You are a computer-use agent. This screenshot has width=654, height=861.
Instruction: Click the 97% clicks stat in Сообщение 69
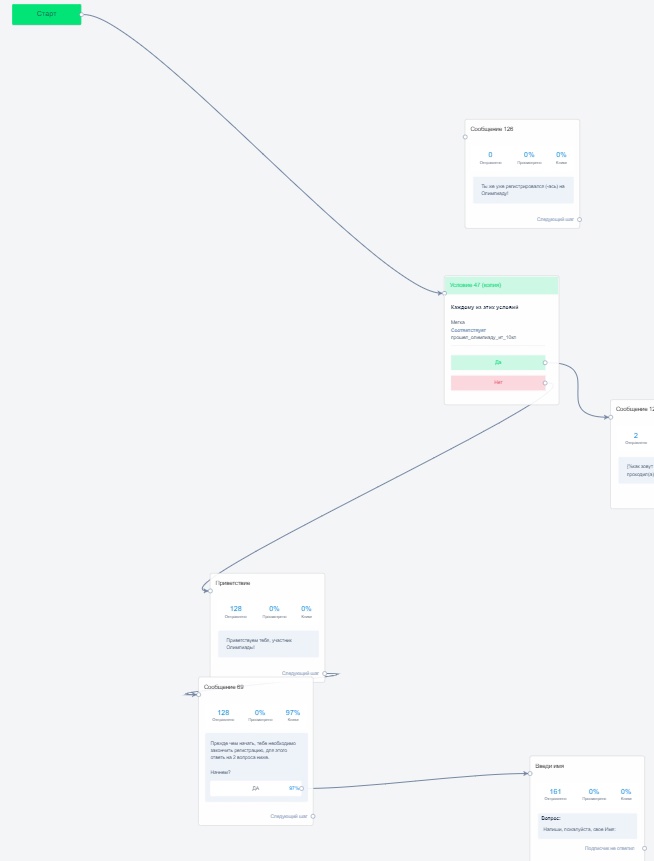pyautogui.click(x=293, y=713)
